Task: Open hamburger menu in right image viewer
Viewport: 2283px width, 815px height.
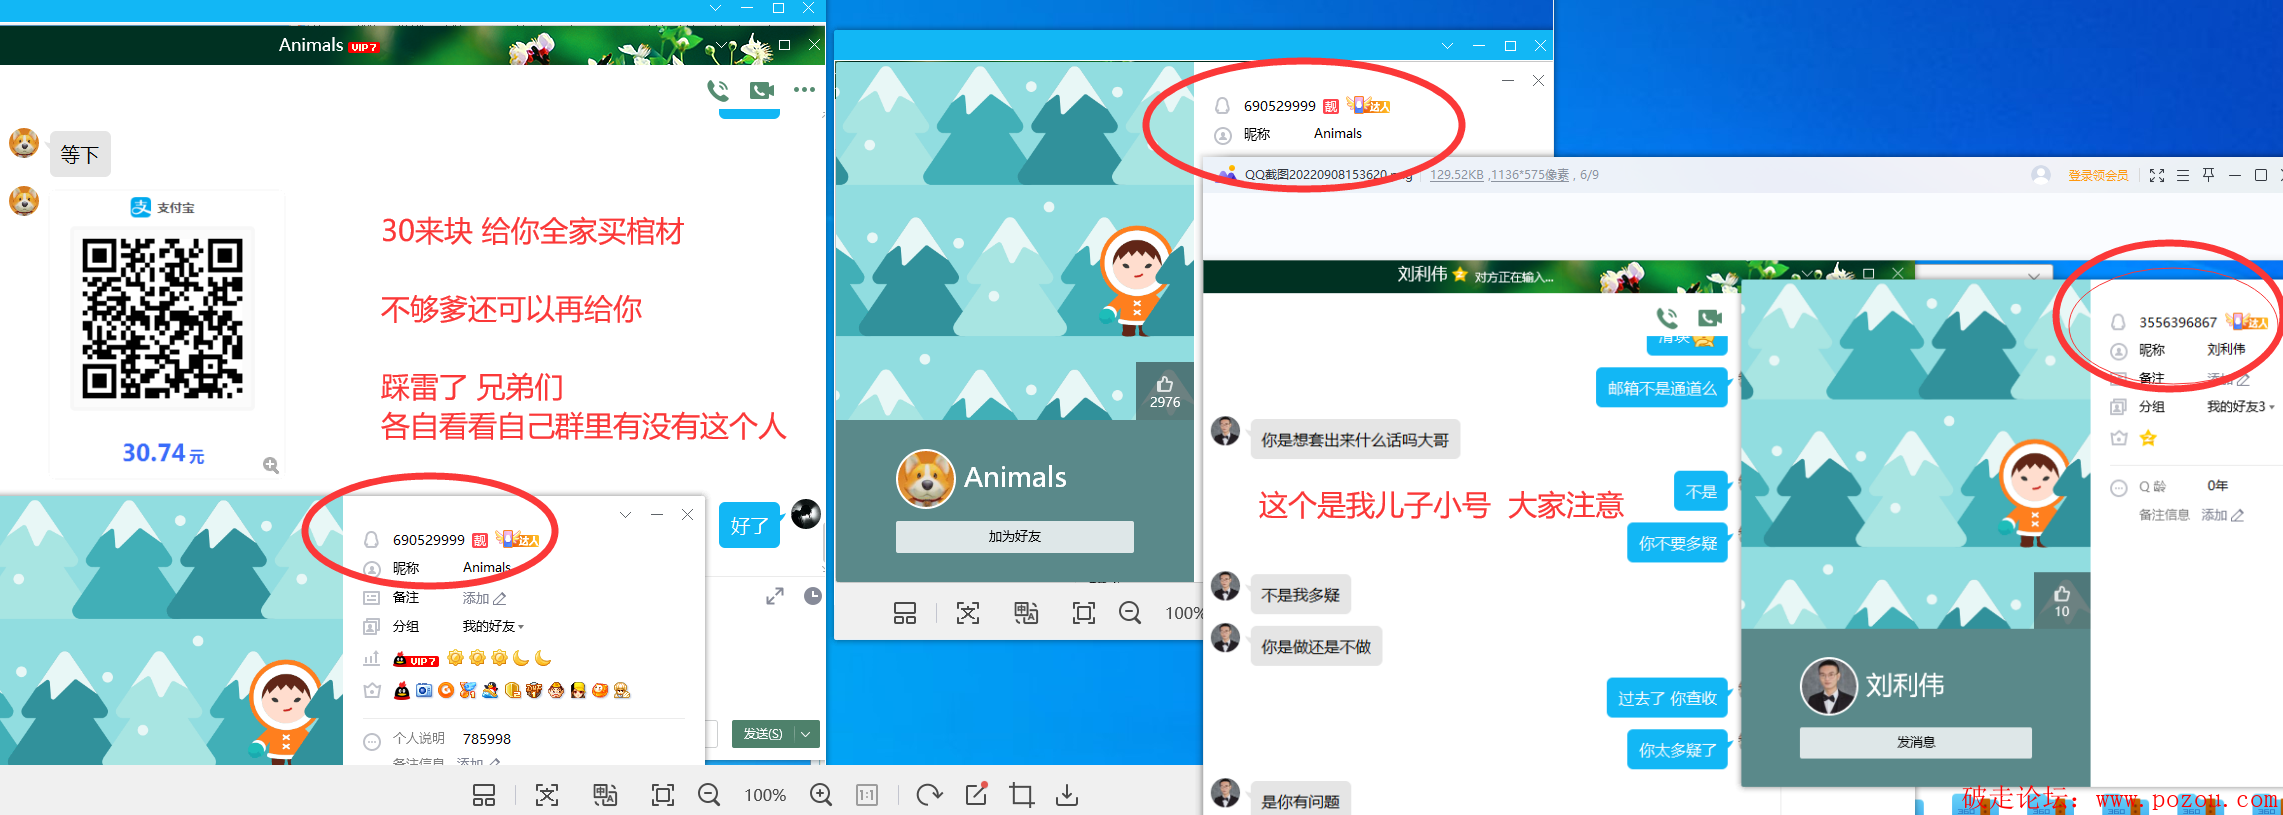Action: 2183,175
